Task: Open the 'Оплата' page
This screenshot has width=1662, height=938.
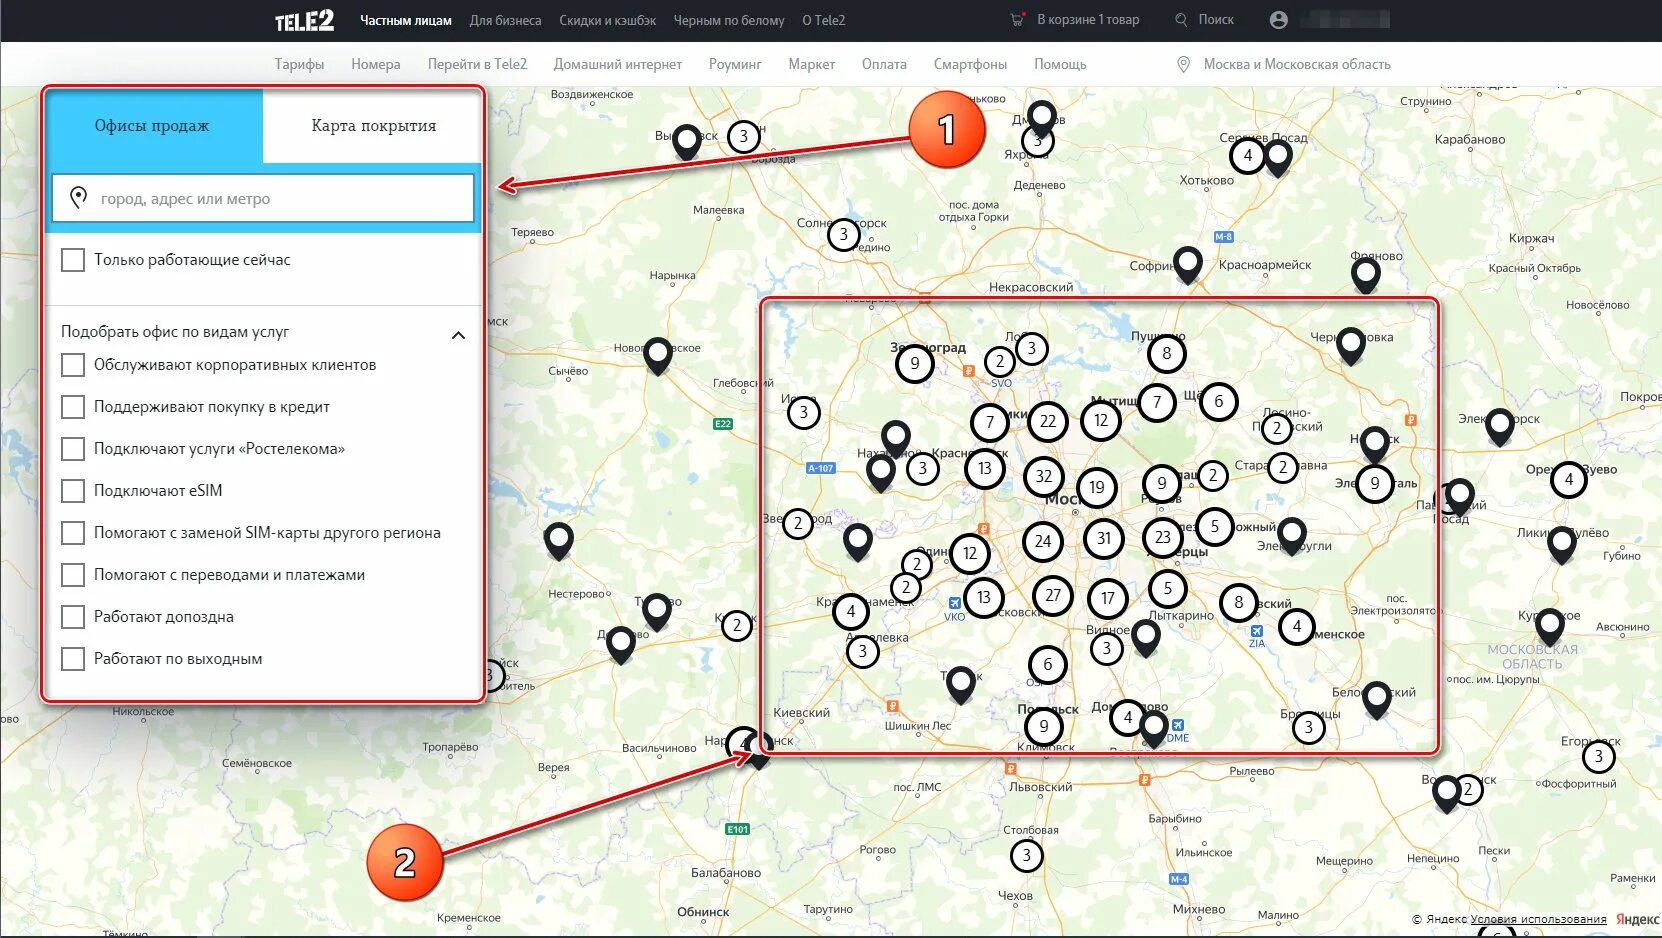Action: [884, 64]
